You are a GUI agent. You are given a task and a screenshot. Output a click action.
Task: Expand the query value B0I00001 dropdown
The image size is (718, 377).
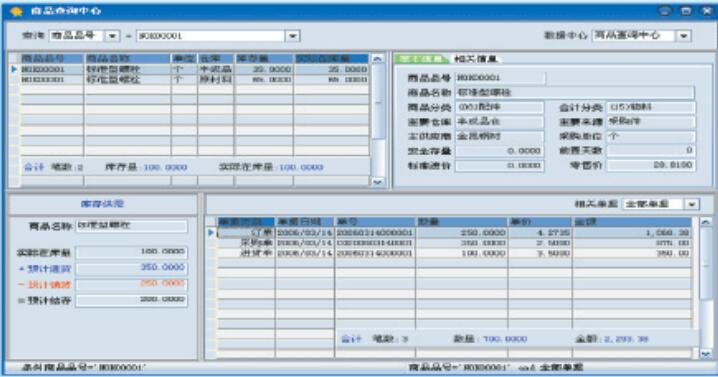[x=292, y=36]
